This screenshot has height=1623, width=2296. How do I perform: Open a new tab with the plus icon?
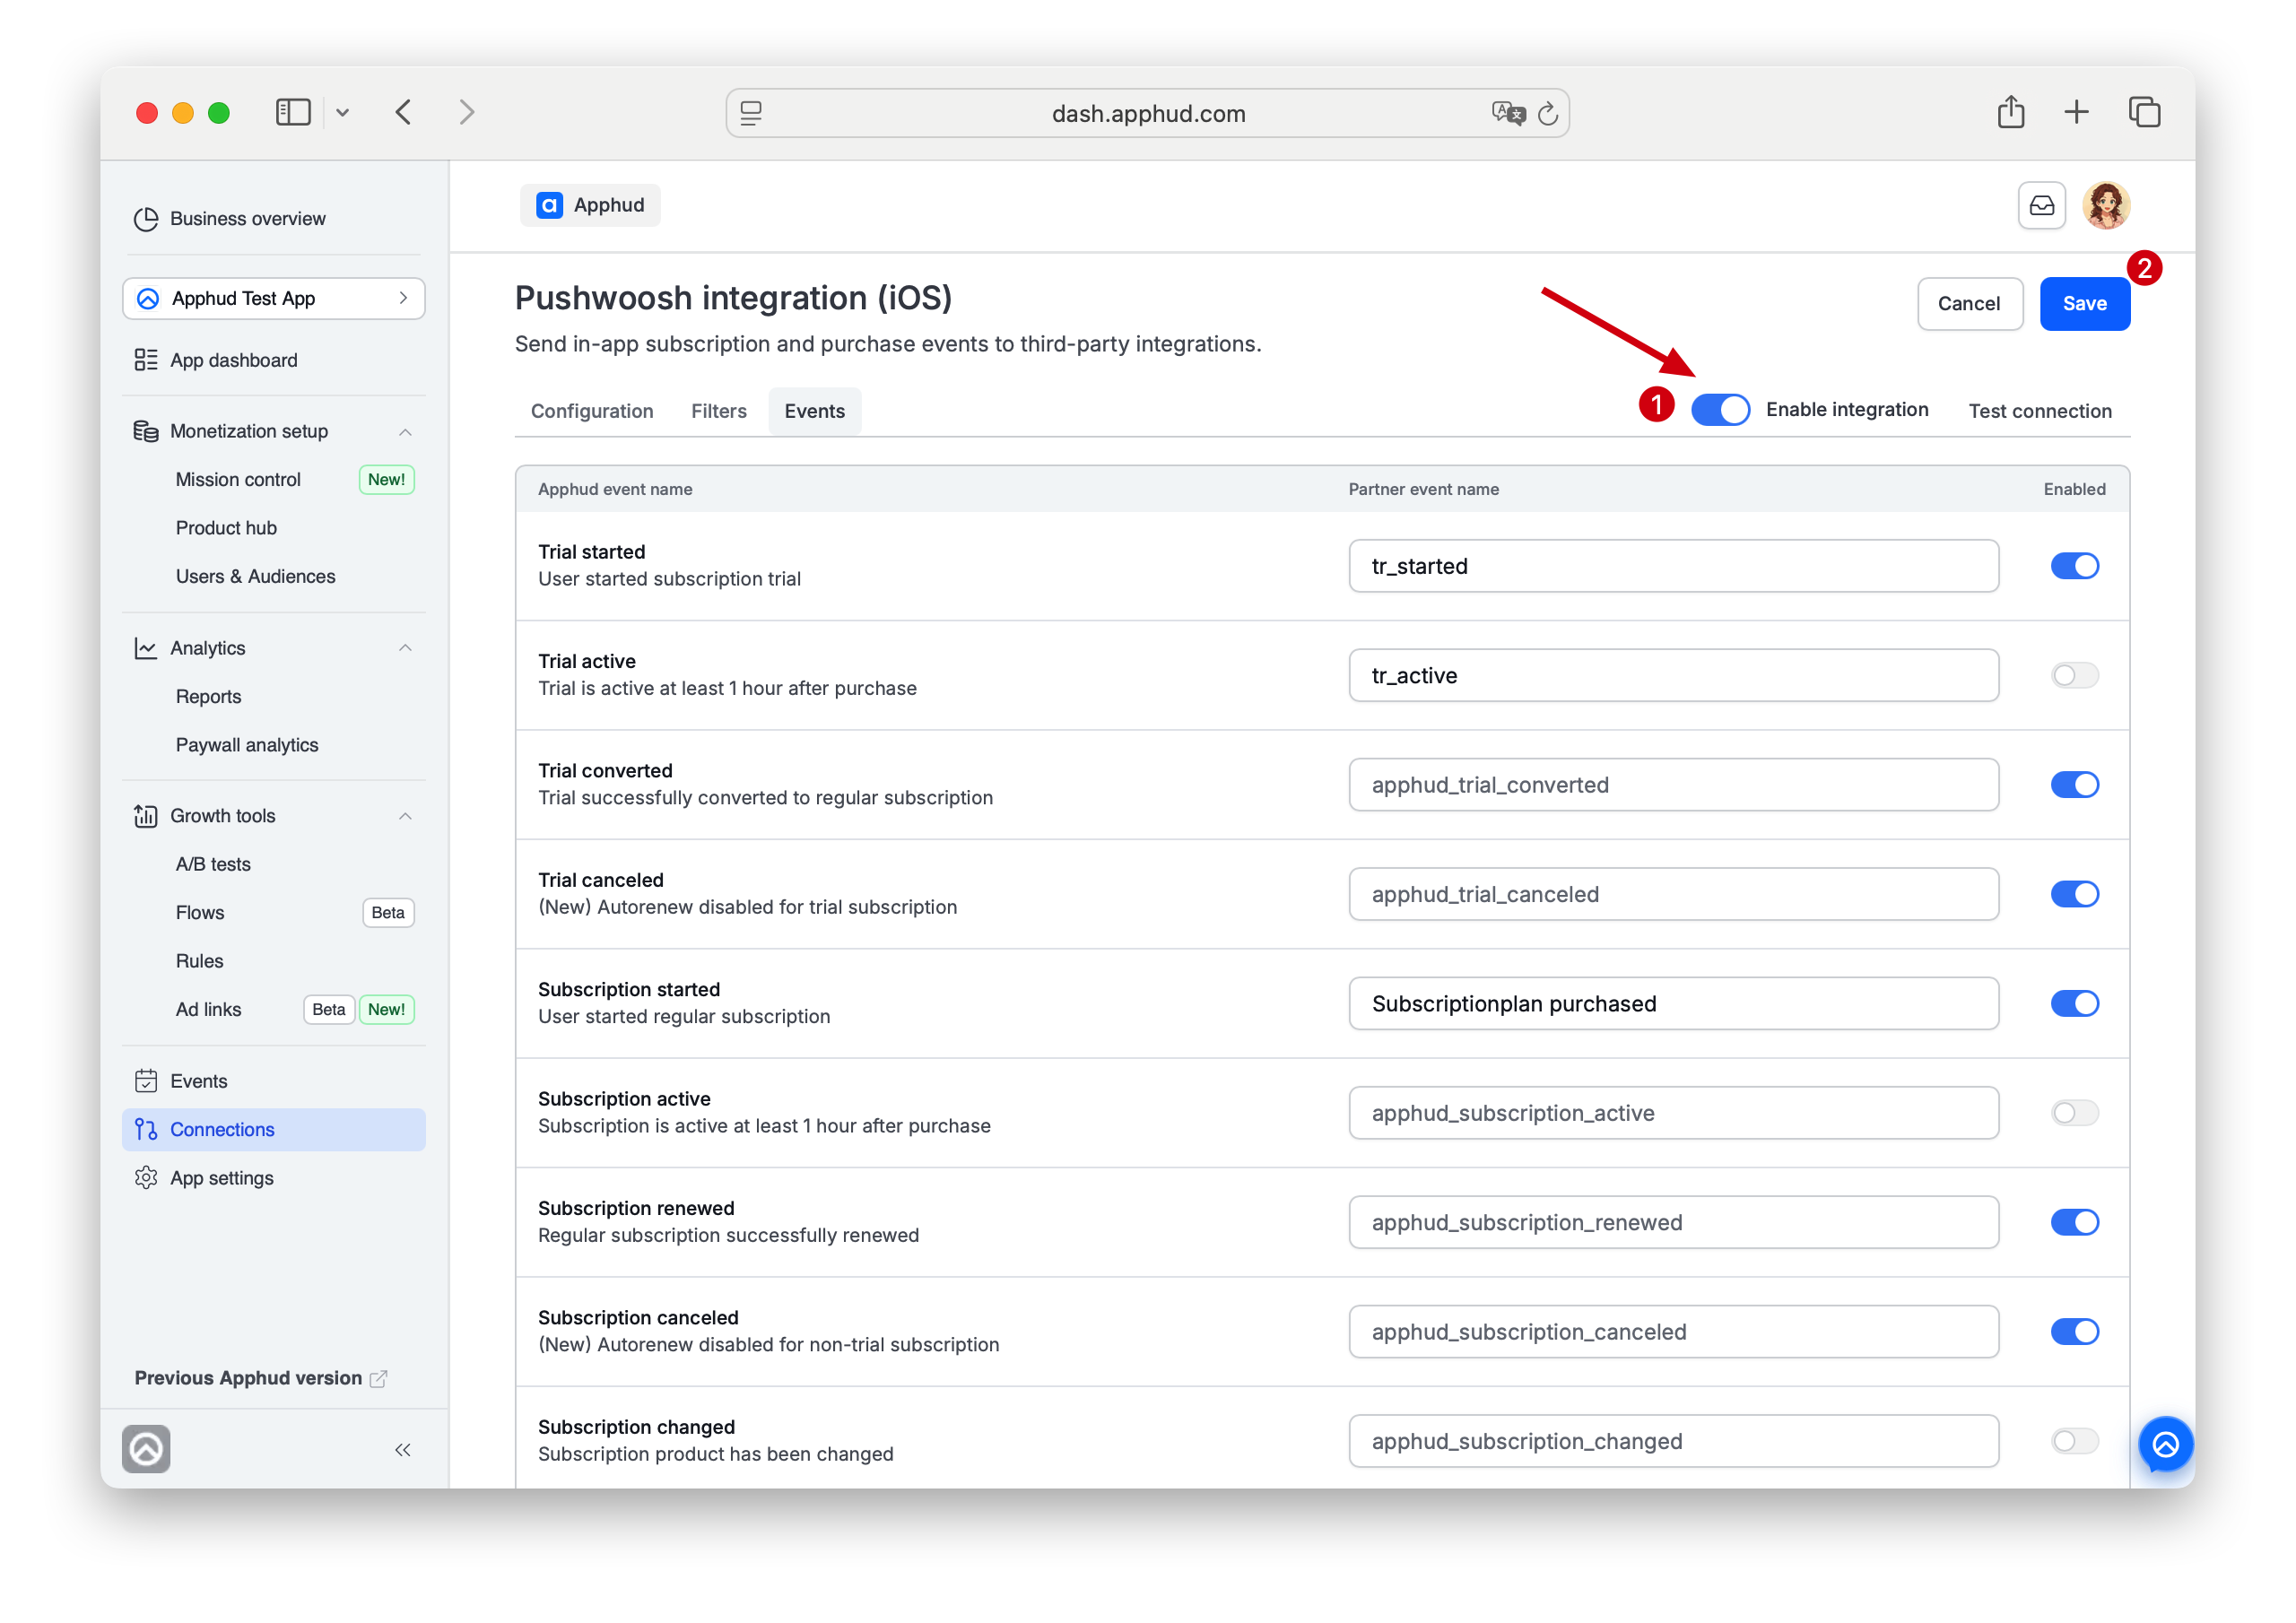2076,112
